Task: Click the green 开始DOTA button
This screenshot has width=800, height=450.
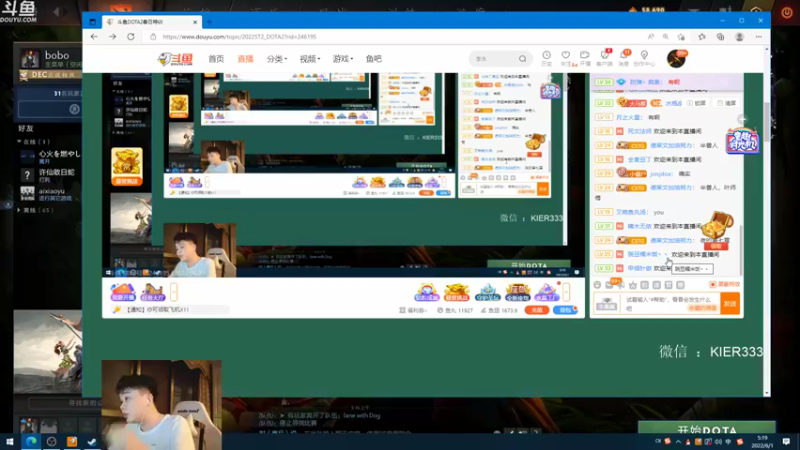Action: click(707, 430)
